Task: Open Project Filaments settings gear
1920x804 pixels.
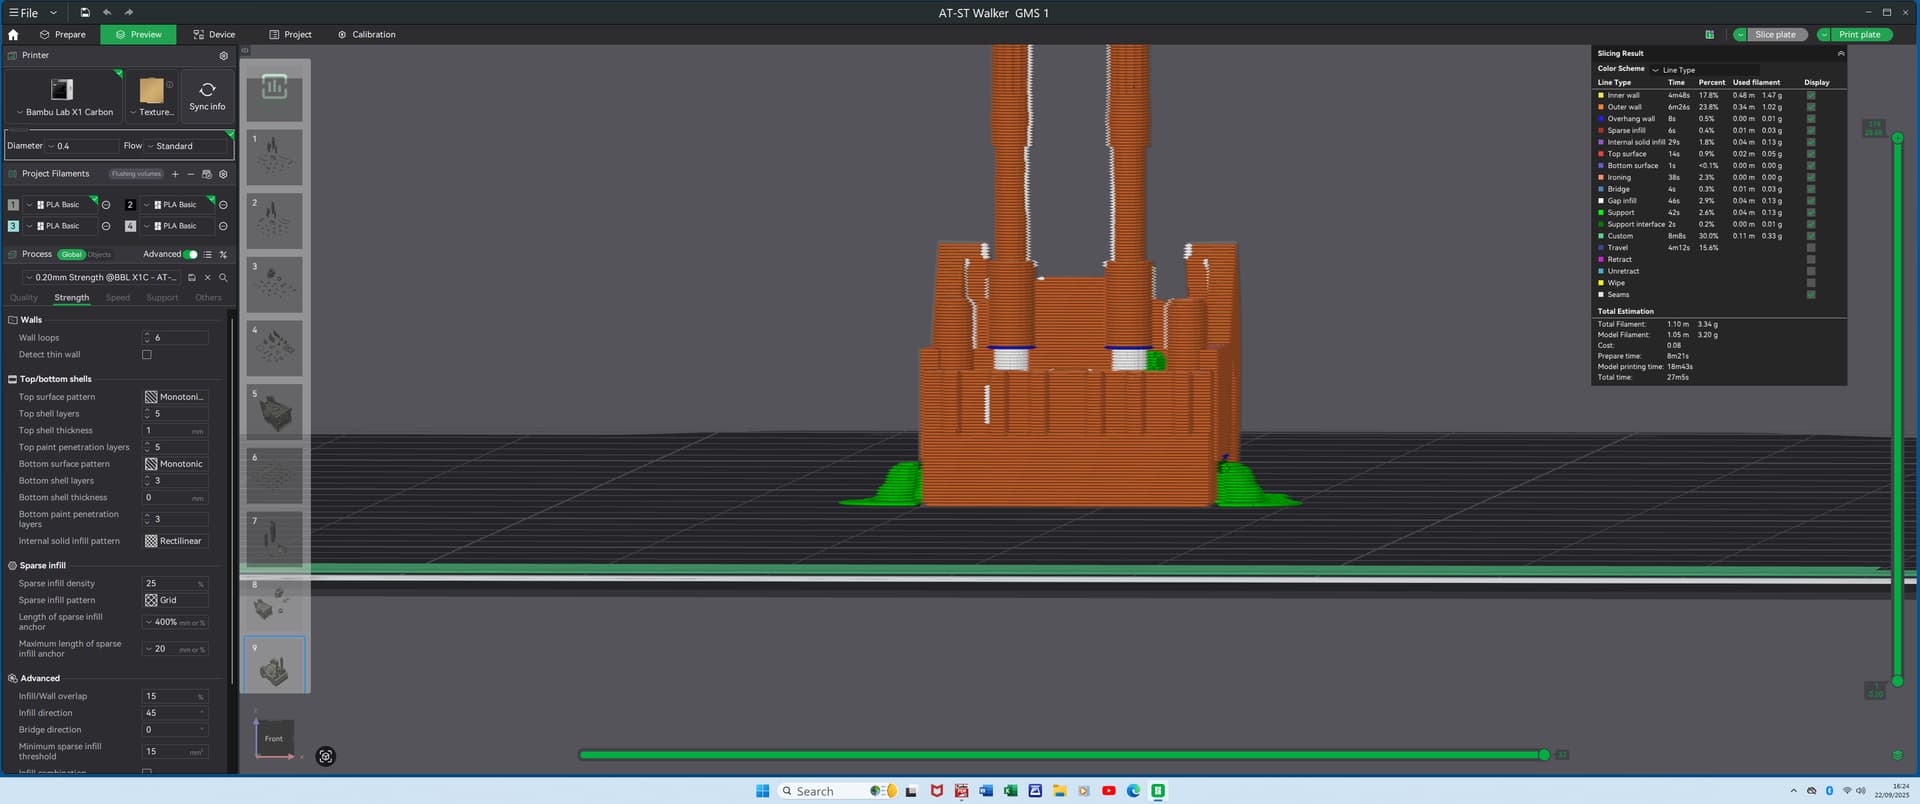Action: click(223, 174)
